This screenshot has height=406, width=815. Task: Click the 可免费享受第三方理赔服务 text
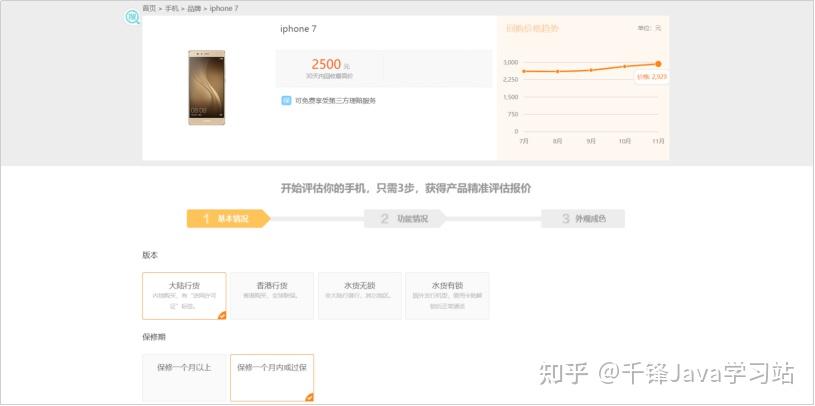(x=335, y=101)
